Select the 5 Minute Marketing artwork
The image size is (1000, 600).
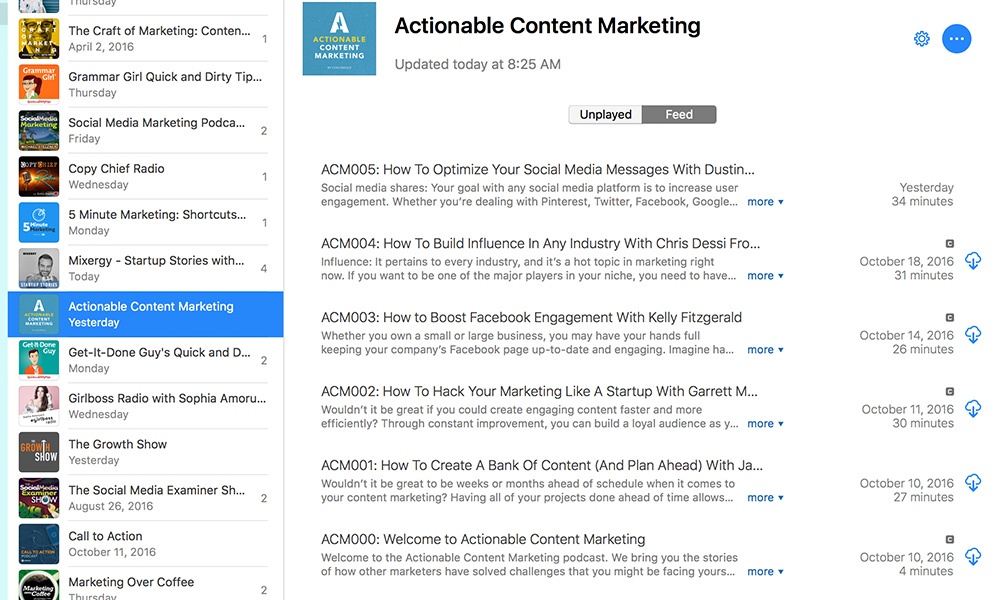[39, 222]
